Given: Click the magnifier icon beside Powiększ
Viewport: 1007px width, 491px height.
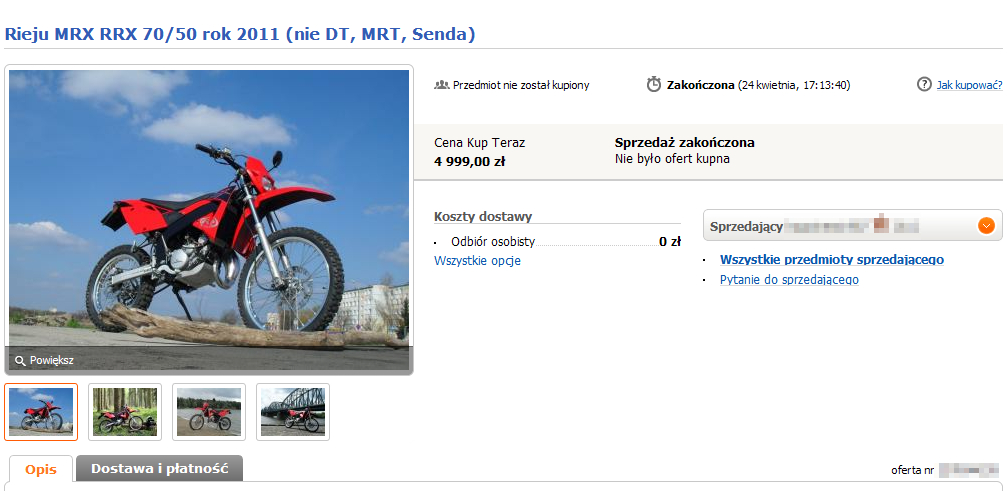Looking at the screenshot, I should [x=20, y=360].
